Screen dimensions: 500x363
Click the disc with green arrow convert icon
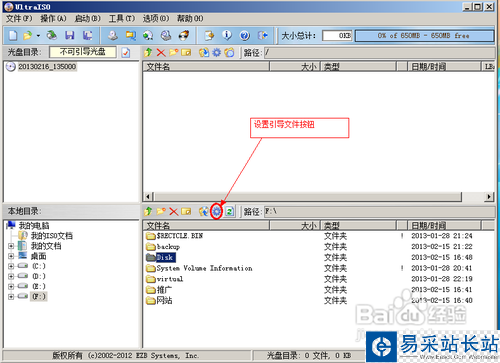[x=148, y=35]
